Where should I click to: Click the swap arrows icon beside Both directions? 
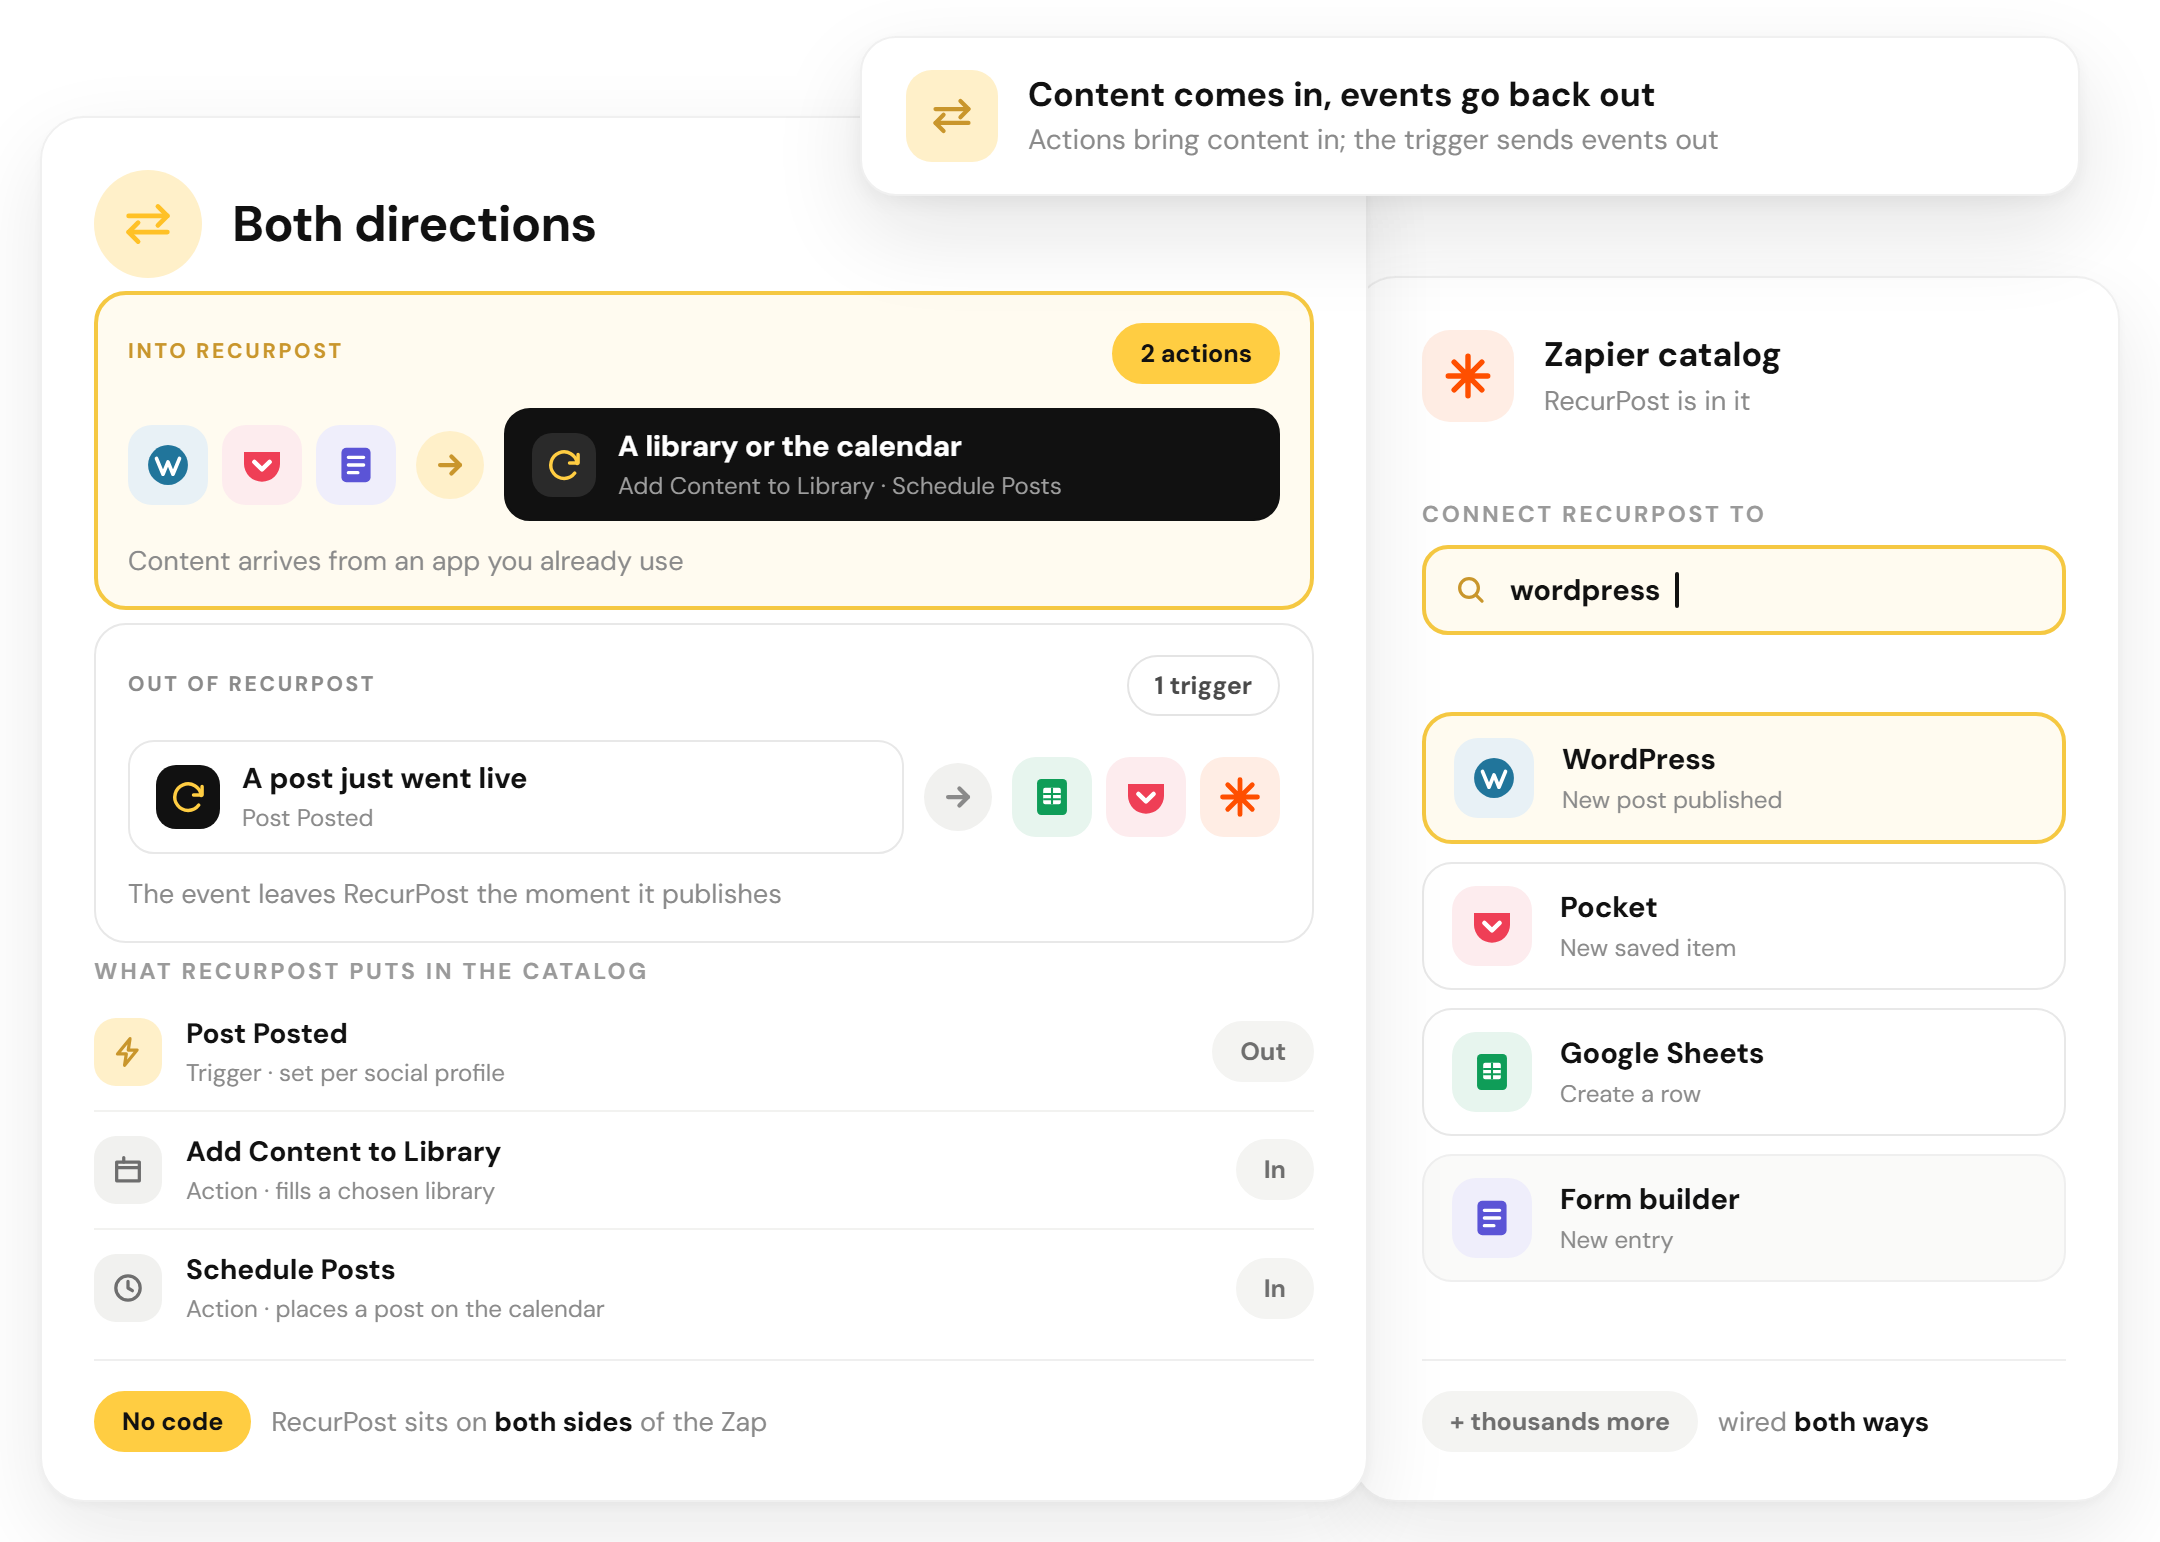(148, 224)
